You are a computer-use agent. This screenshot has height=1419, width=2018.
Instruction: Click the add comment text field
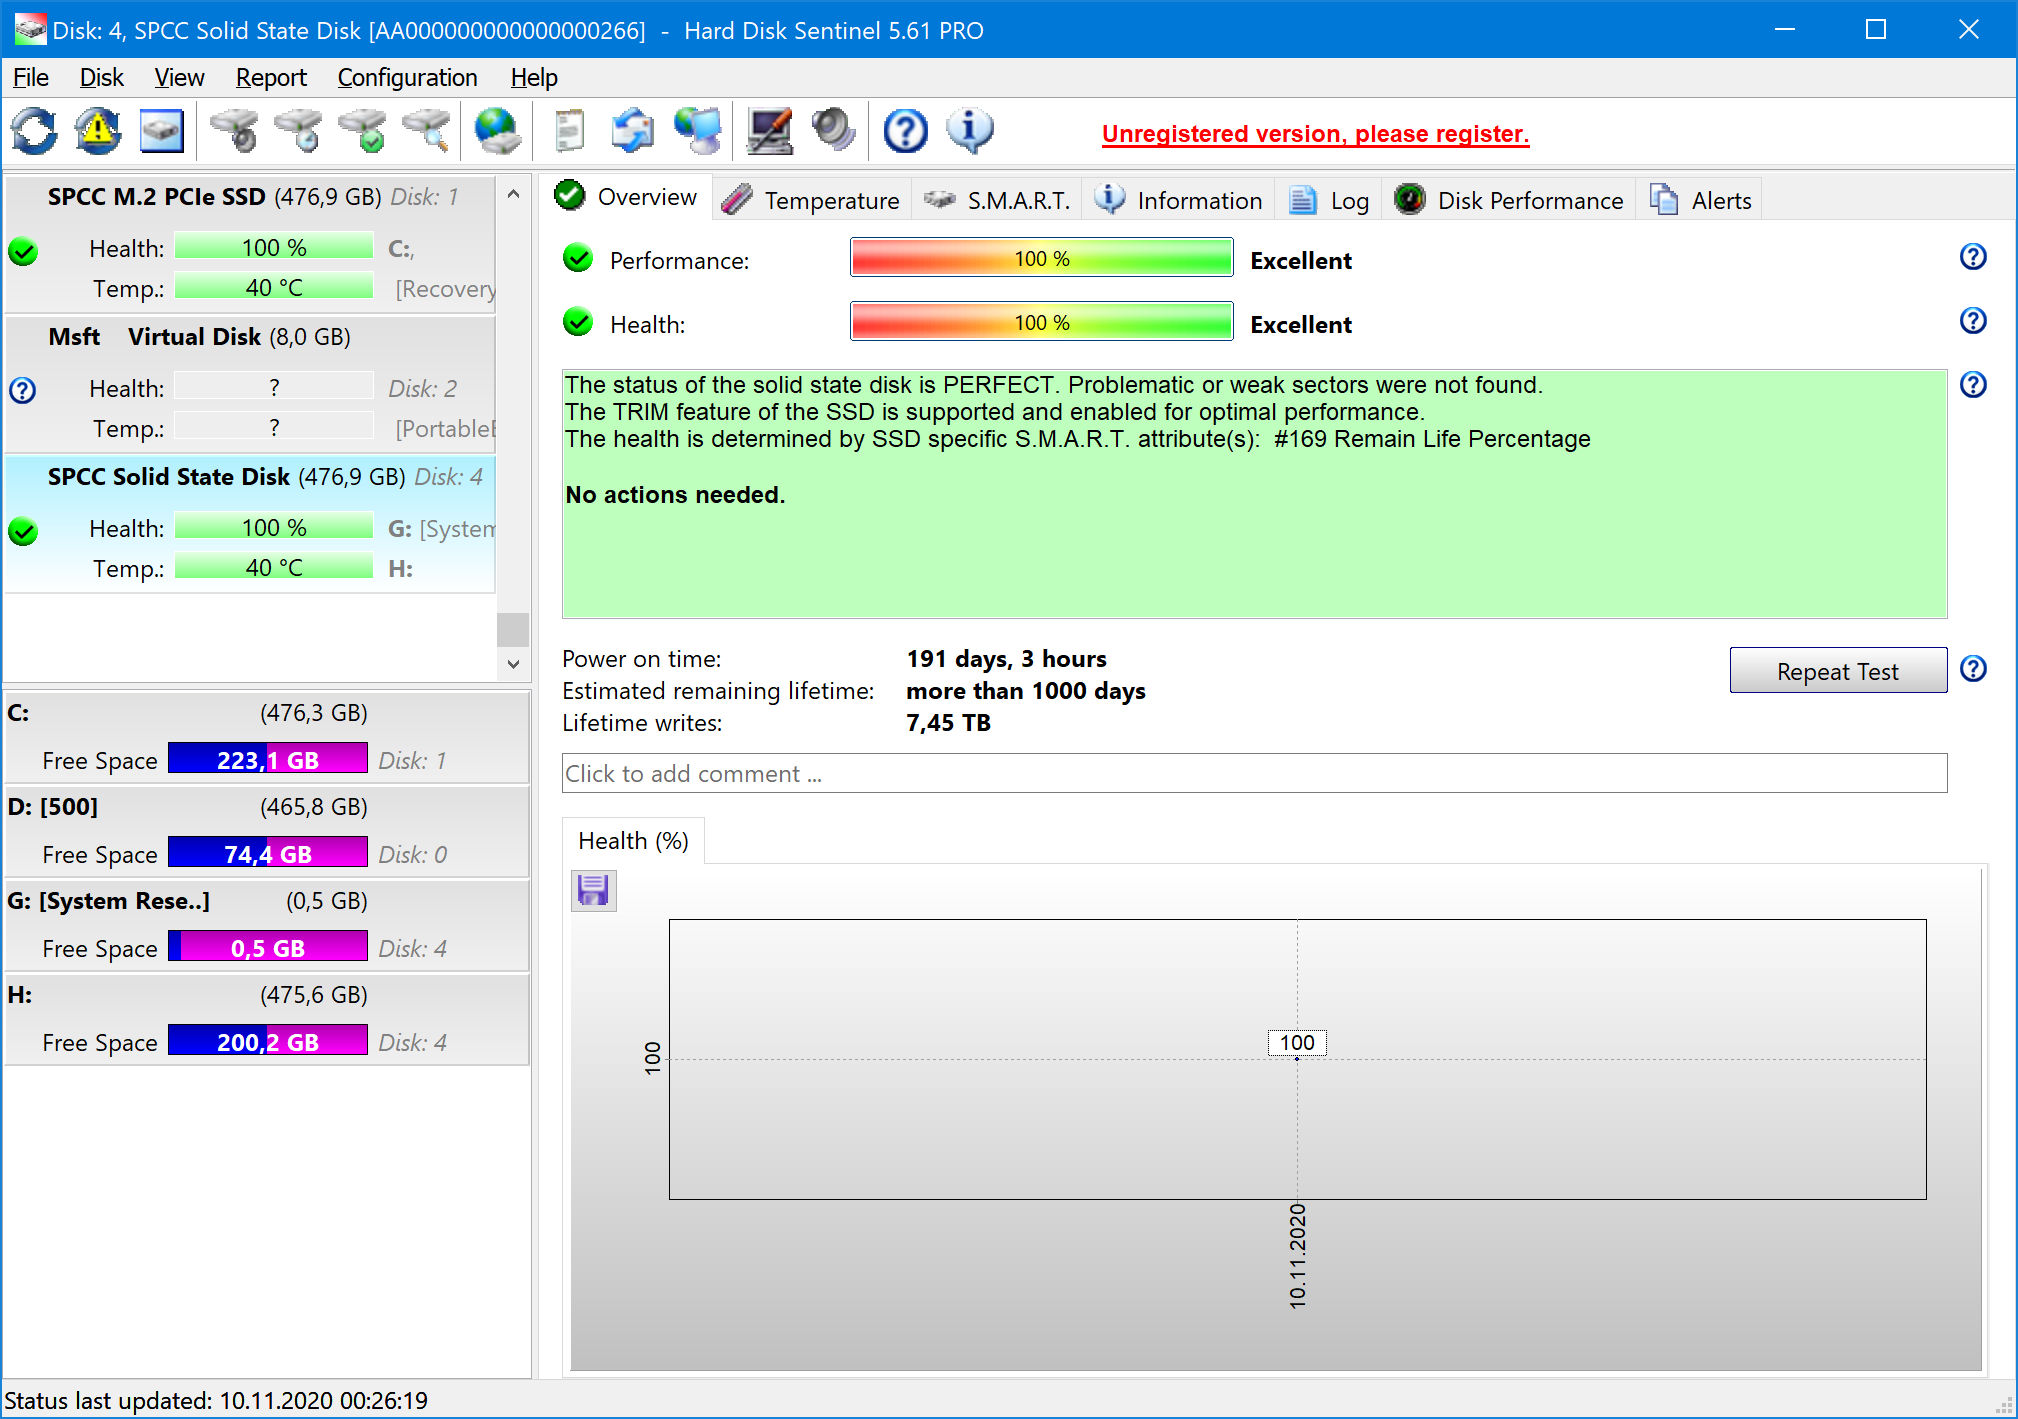(1253, 773)
